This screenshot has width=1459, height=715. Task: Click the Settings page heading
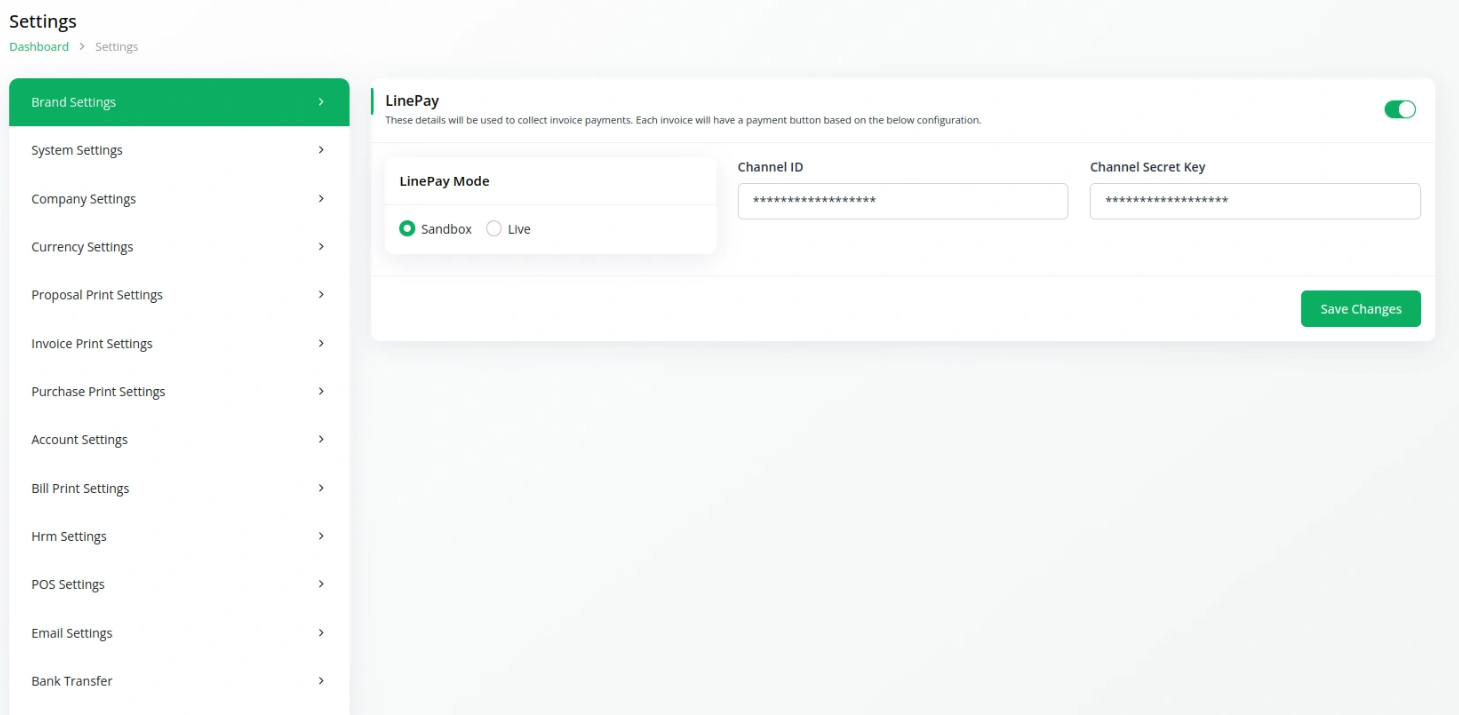(x=43, y=21)
